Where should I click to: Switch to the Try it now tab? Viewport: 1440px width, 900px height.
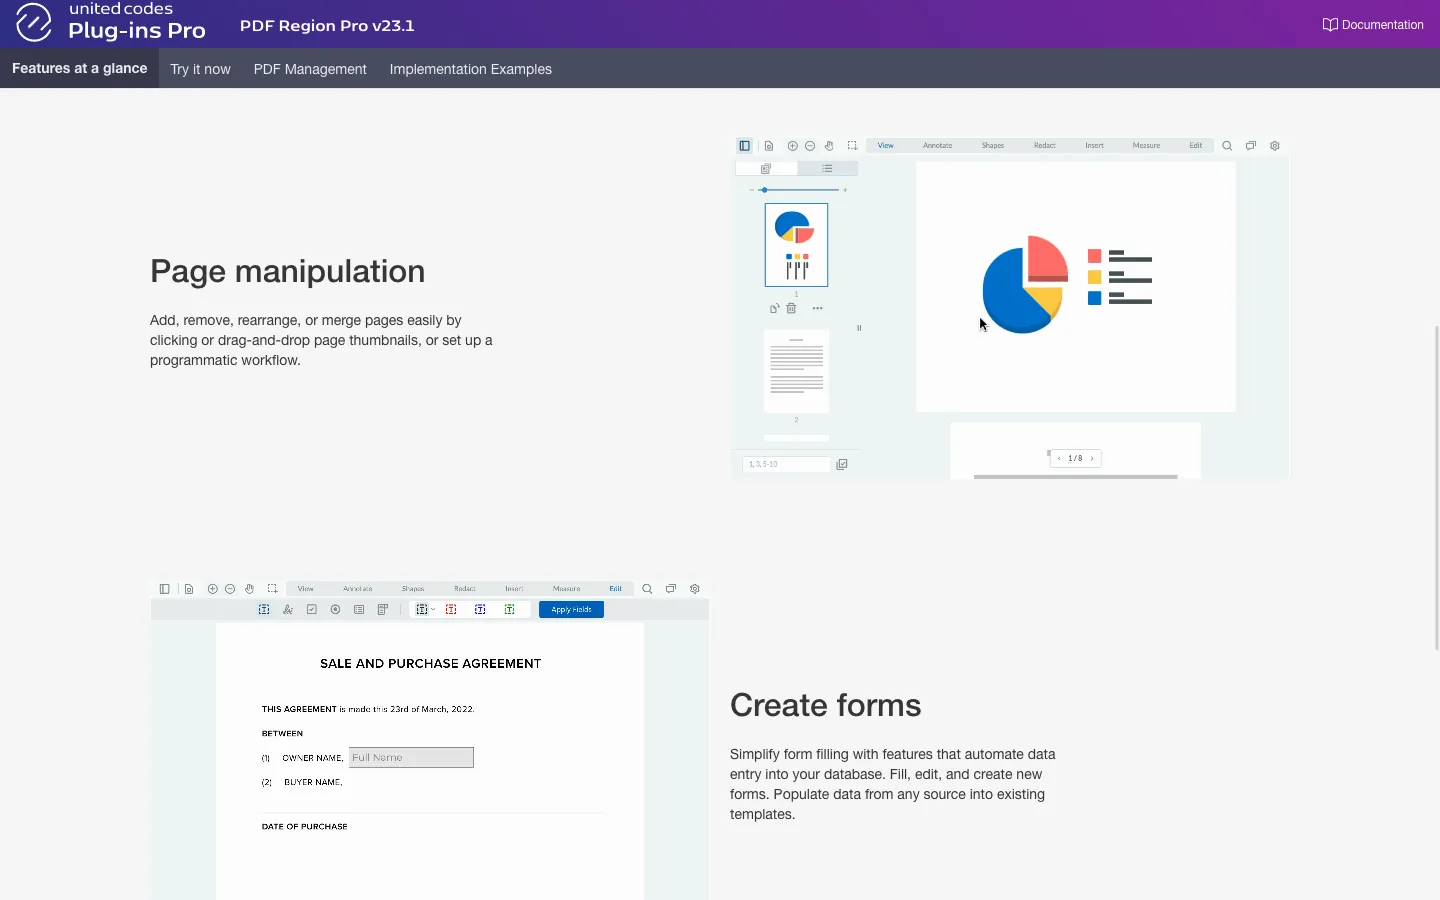pyautogui.click(x=200, y=69)
